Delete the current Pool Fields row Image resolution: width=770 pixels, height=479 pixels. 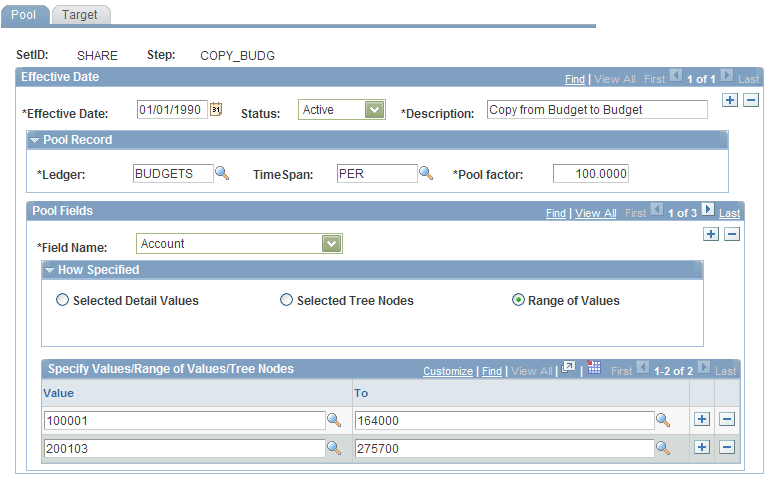[732, 234]
